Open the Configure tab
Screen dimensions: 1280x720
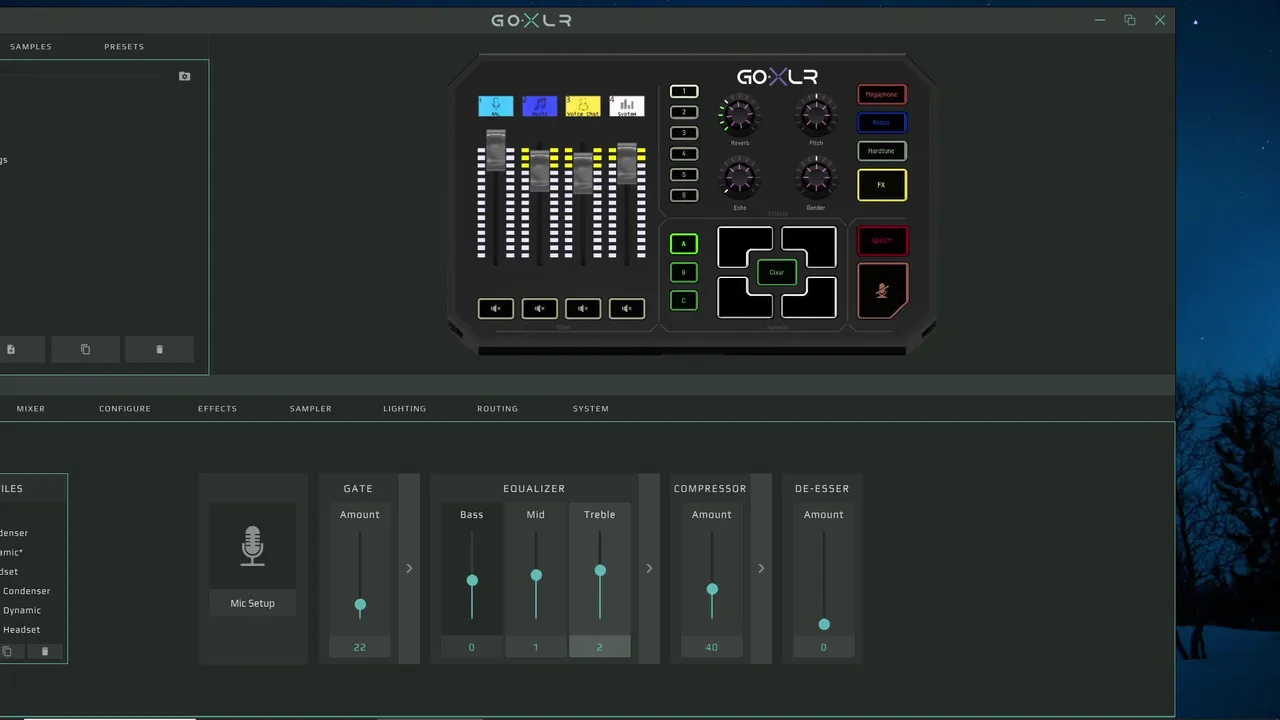pos(125,408)
